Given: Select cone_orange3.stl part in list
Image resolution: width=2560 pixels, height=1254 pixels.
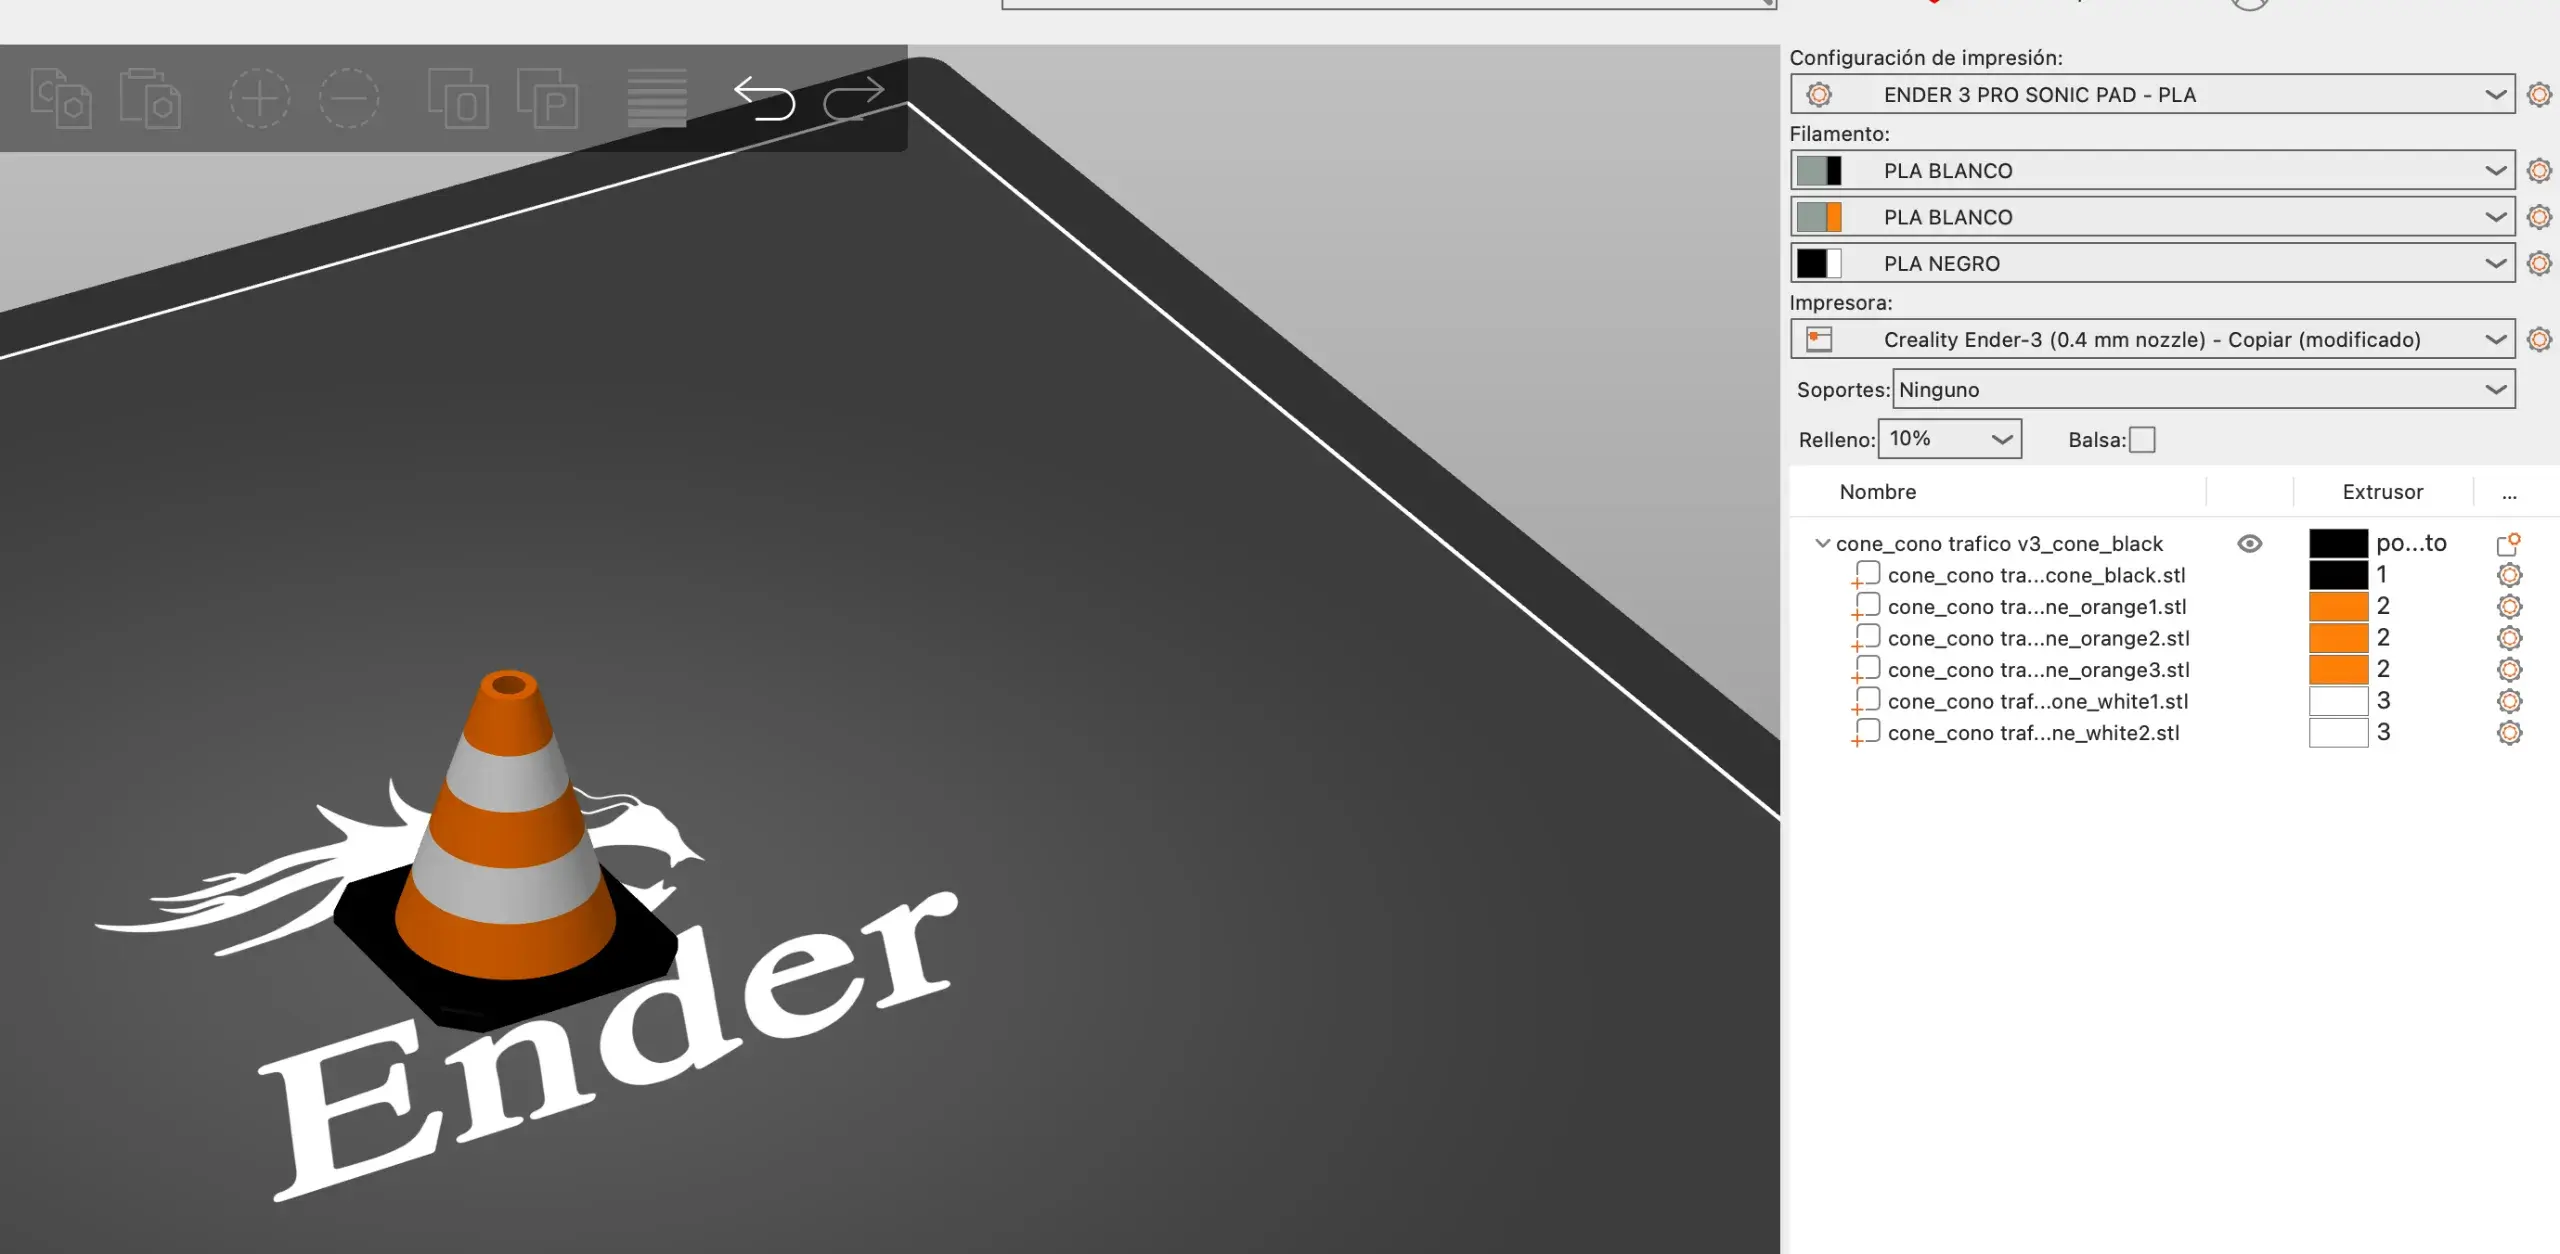Looking at the screenshot, I should (2038, 670).
